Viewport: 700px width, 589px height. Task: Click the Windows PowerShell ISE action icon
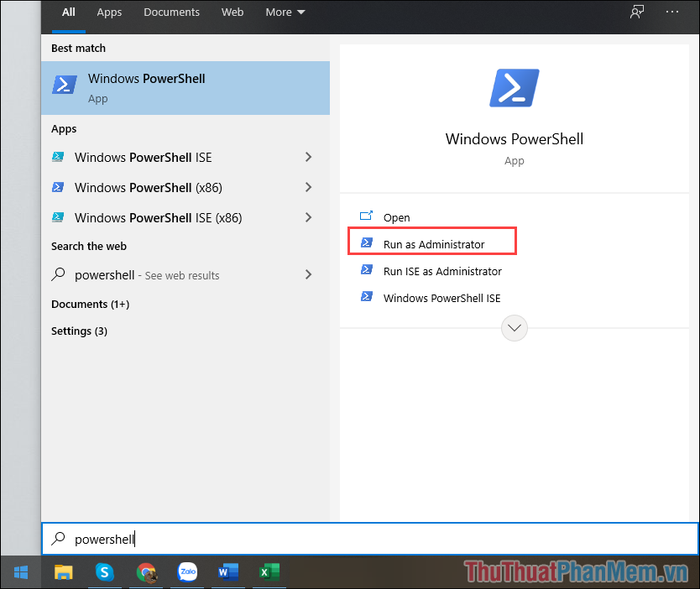click(x=367, y=296)
